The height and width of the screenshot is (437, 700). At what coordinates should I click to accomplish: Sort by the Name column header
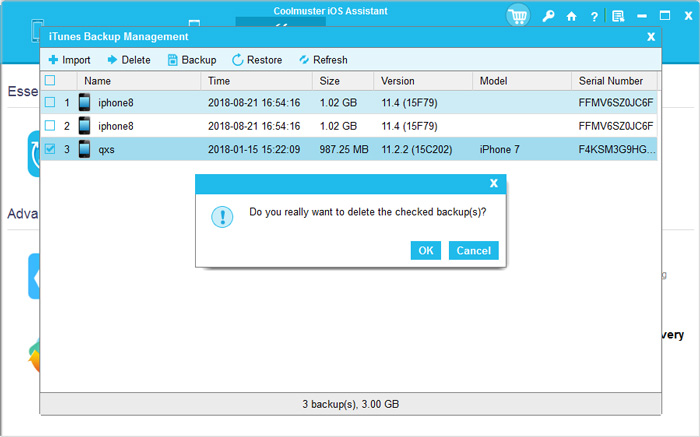click(x=139, y=81)
